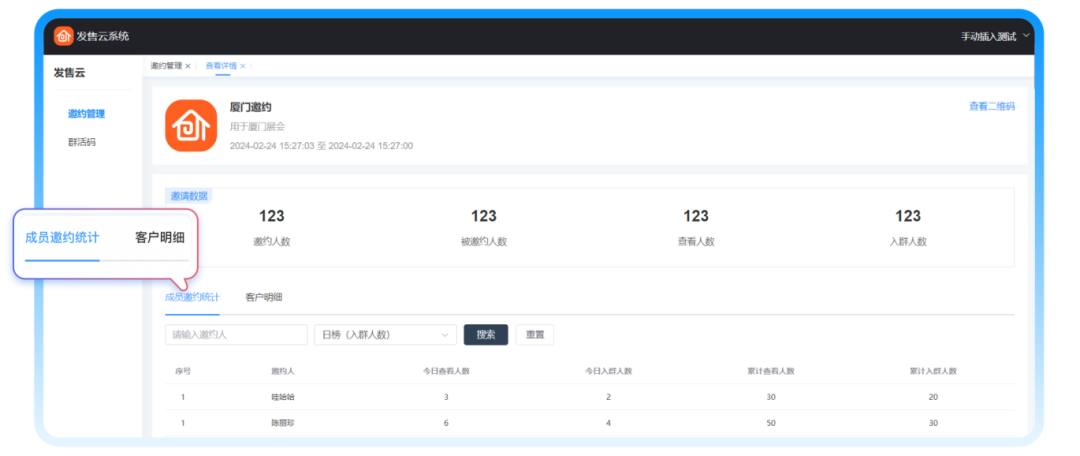Click 累计入群人数 value 20 in 哇哈哈 row
This screenshot has width=1080, height=456.
coord(933,397)
